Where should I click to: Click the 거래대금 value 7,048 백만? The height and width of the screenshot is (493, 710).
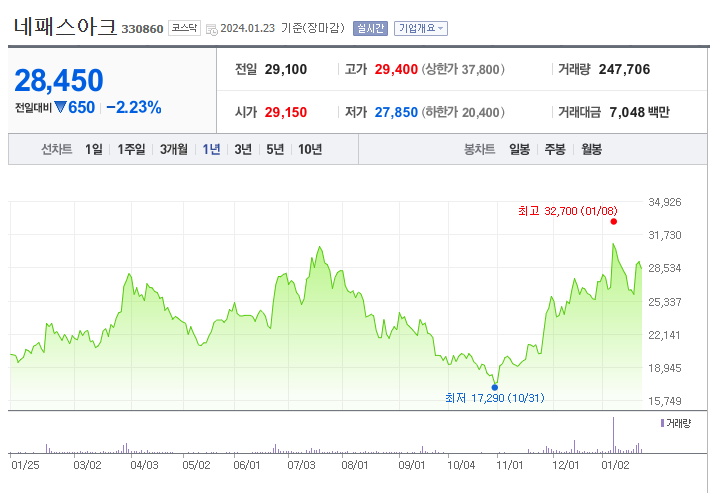(x=639, y=112)
